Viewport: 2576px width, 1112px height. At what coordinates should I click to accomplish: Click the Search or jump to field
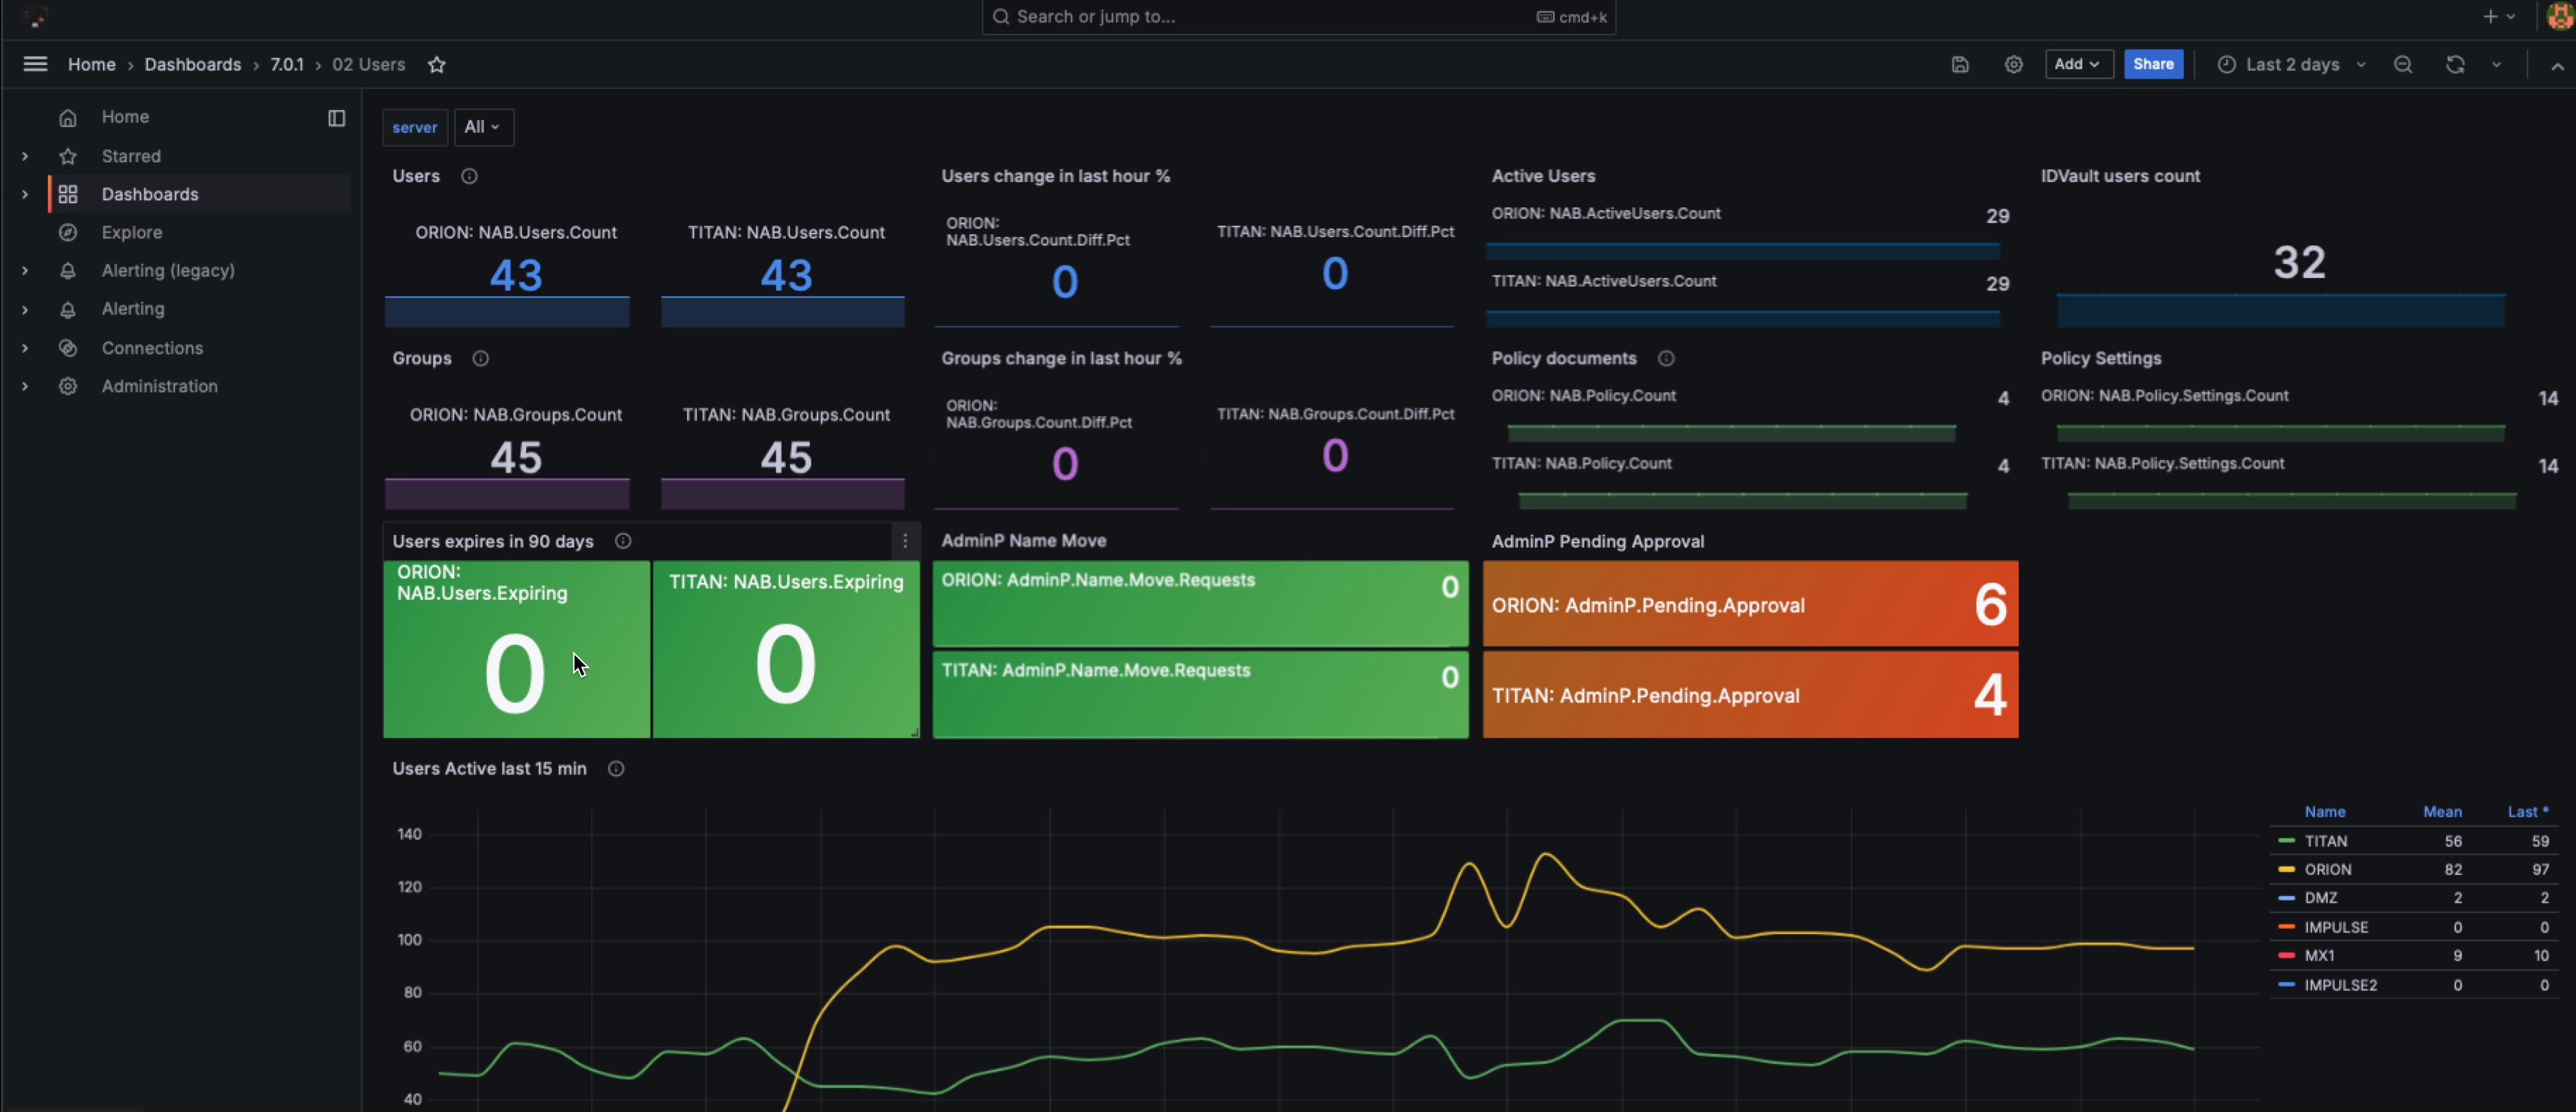[1297, 17]
